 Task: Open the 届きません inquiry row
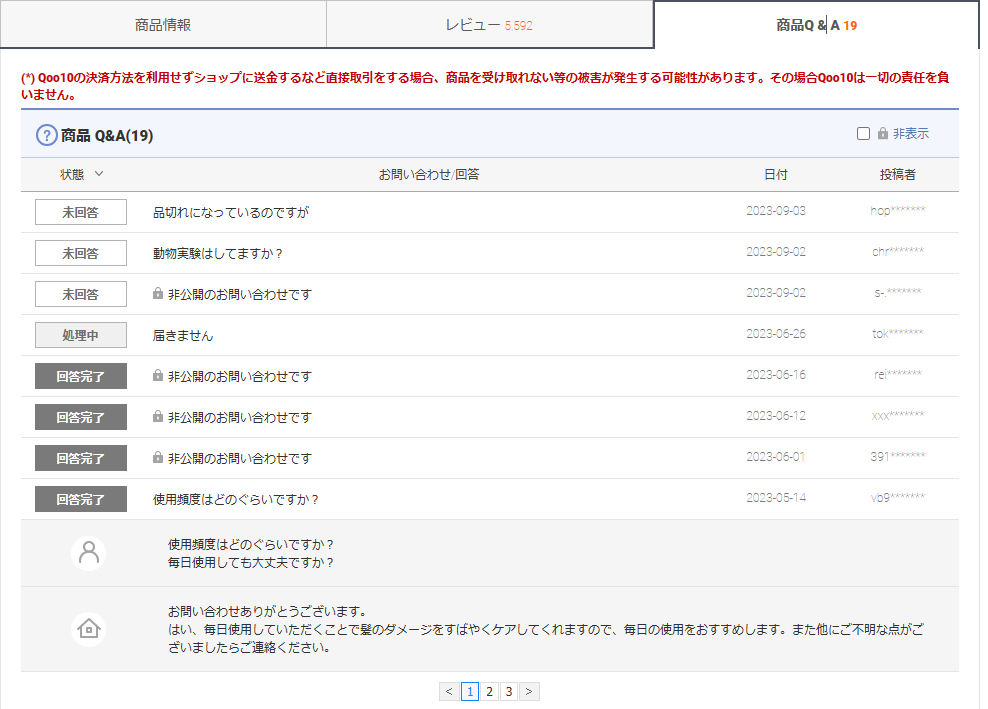(x=183, y=335)
